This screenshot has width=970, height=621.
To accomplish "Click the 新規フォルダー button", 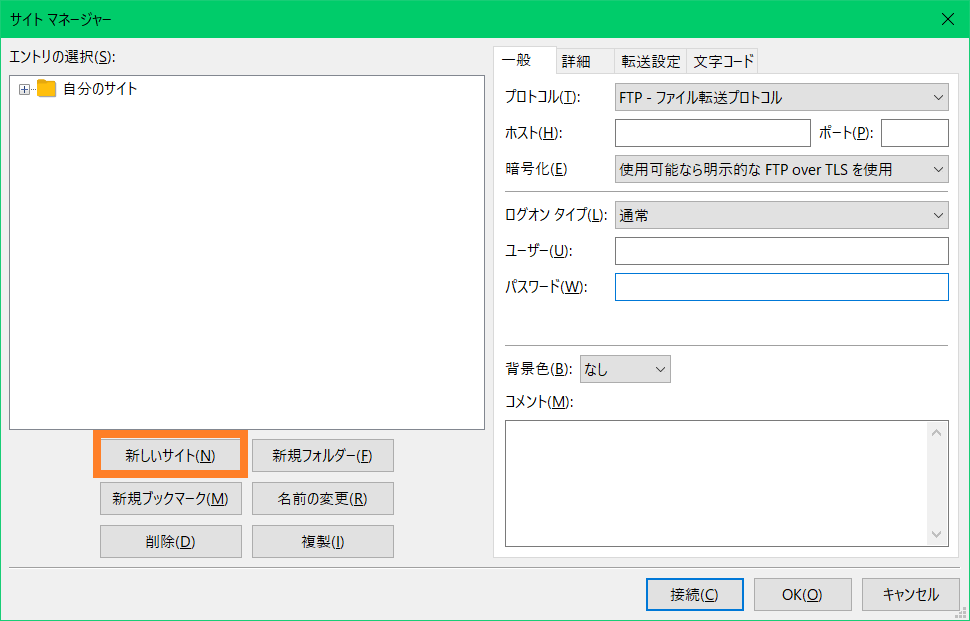I will coord(323,456).
